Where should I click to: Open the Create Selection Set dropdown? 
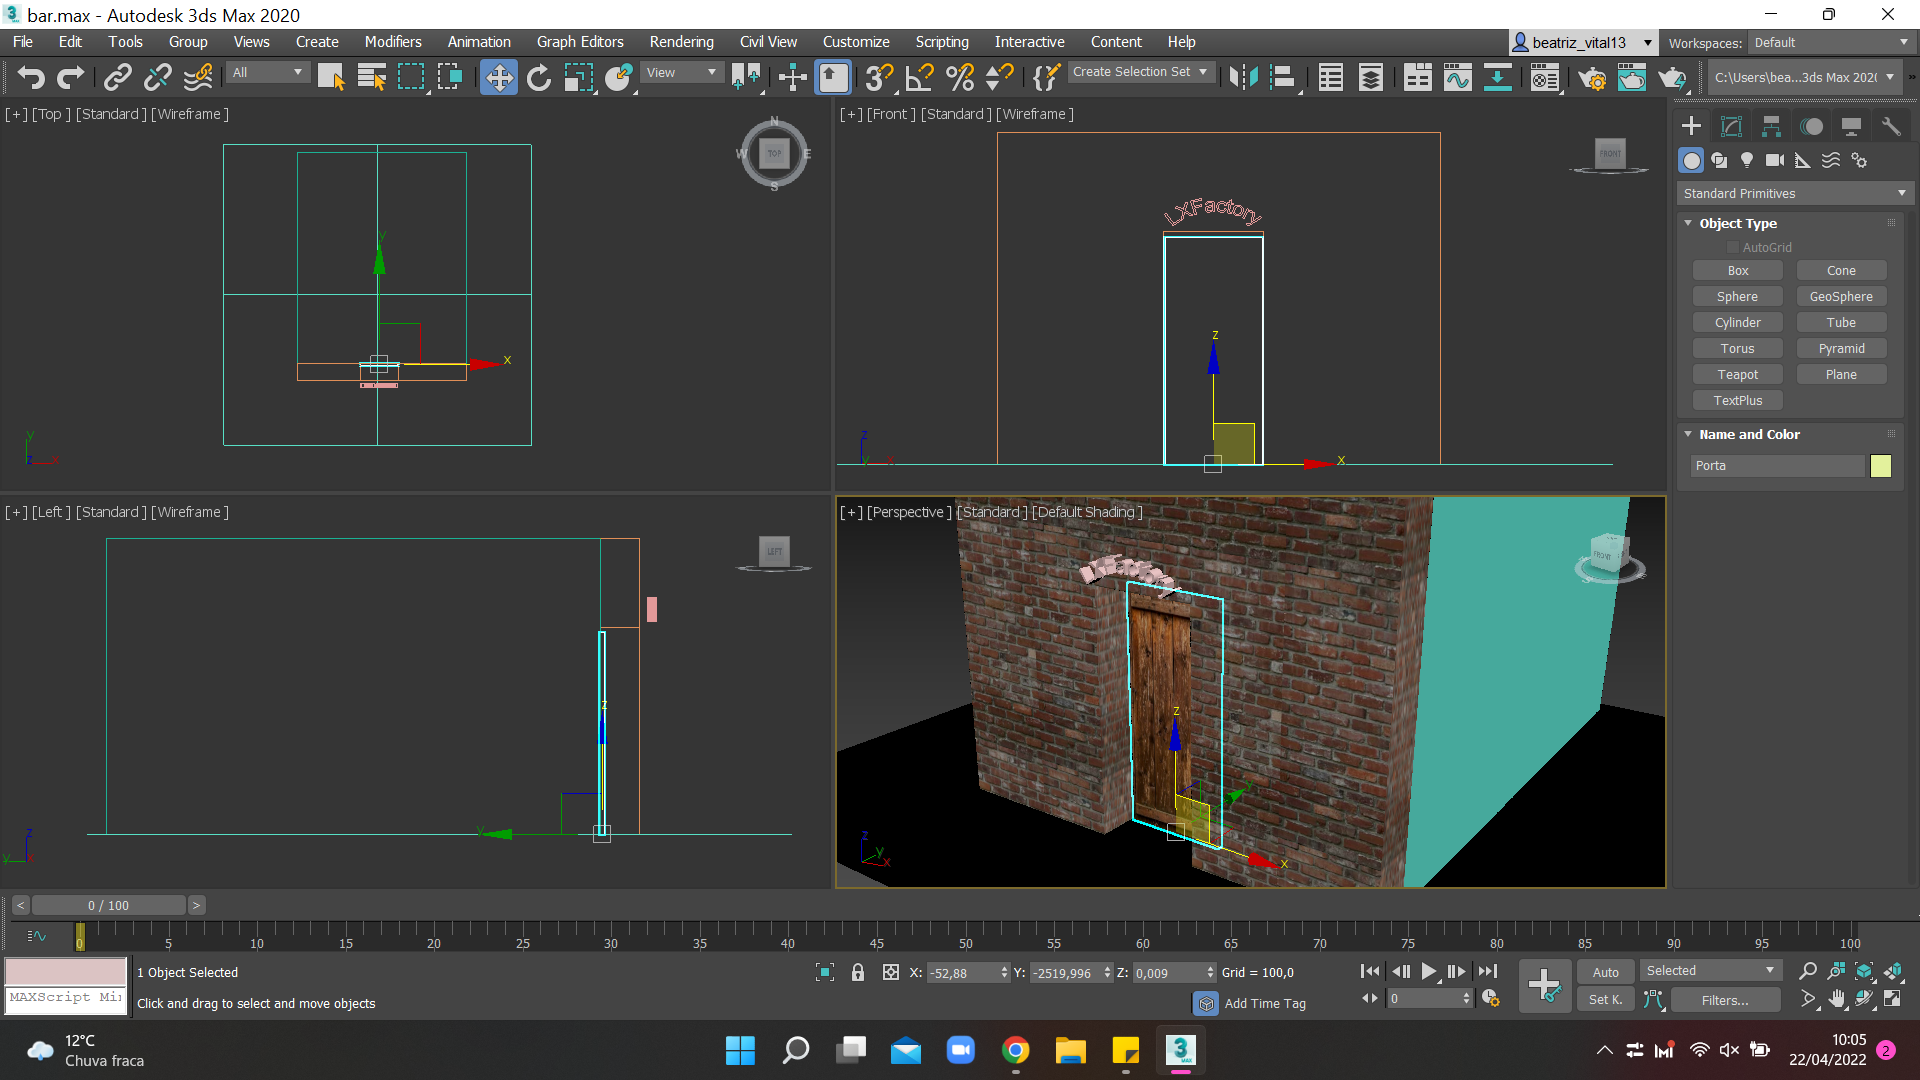1140,72
